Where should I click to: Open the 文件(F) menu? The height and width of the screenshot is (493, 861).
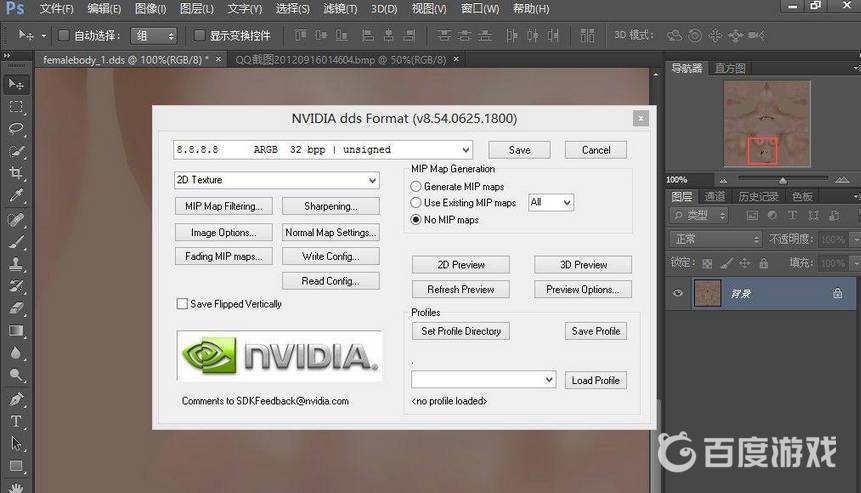pyautogui.click(x=56, y=9)
